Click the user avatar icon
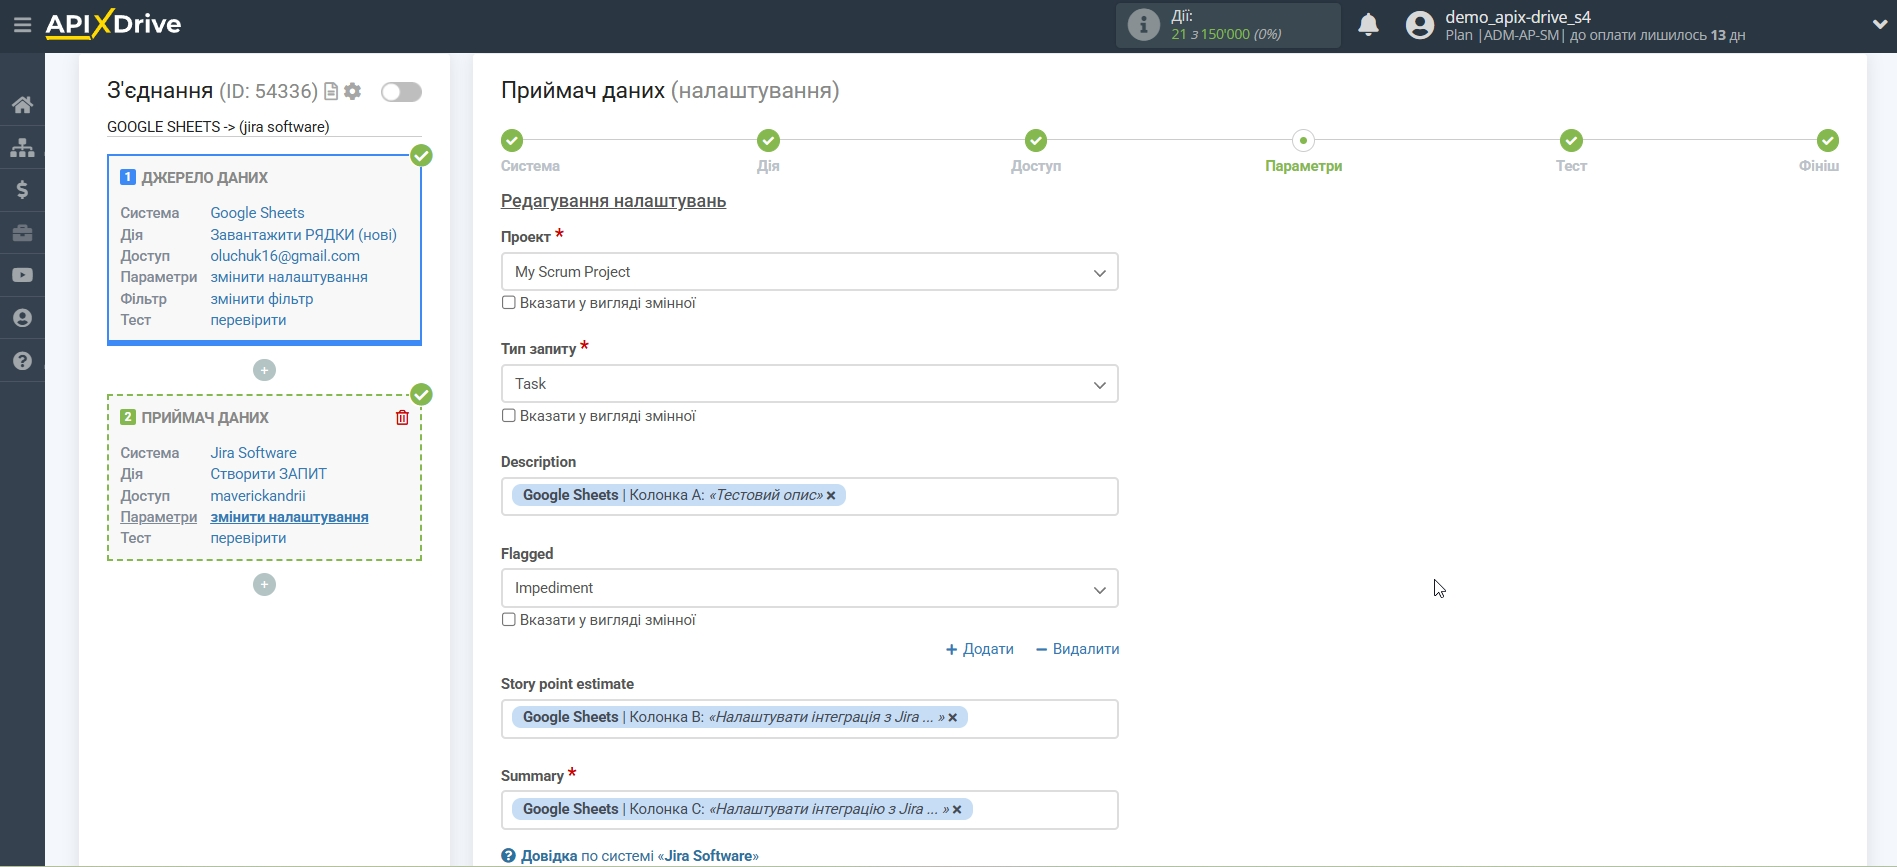 click(1419, 25)
